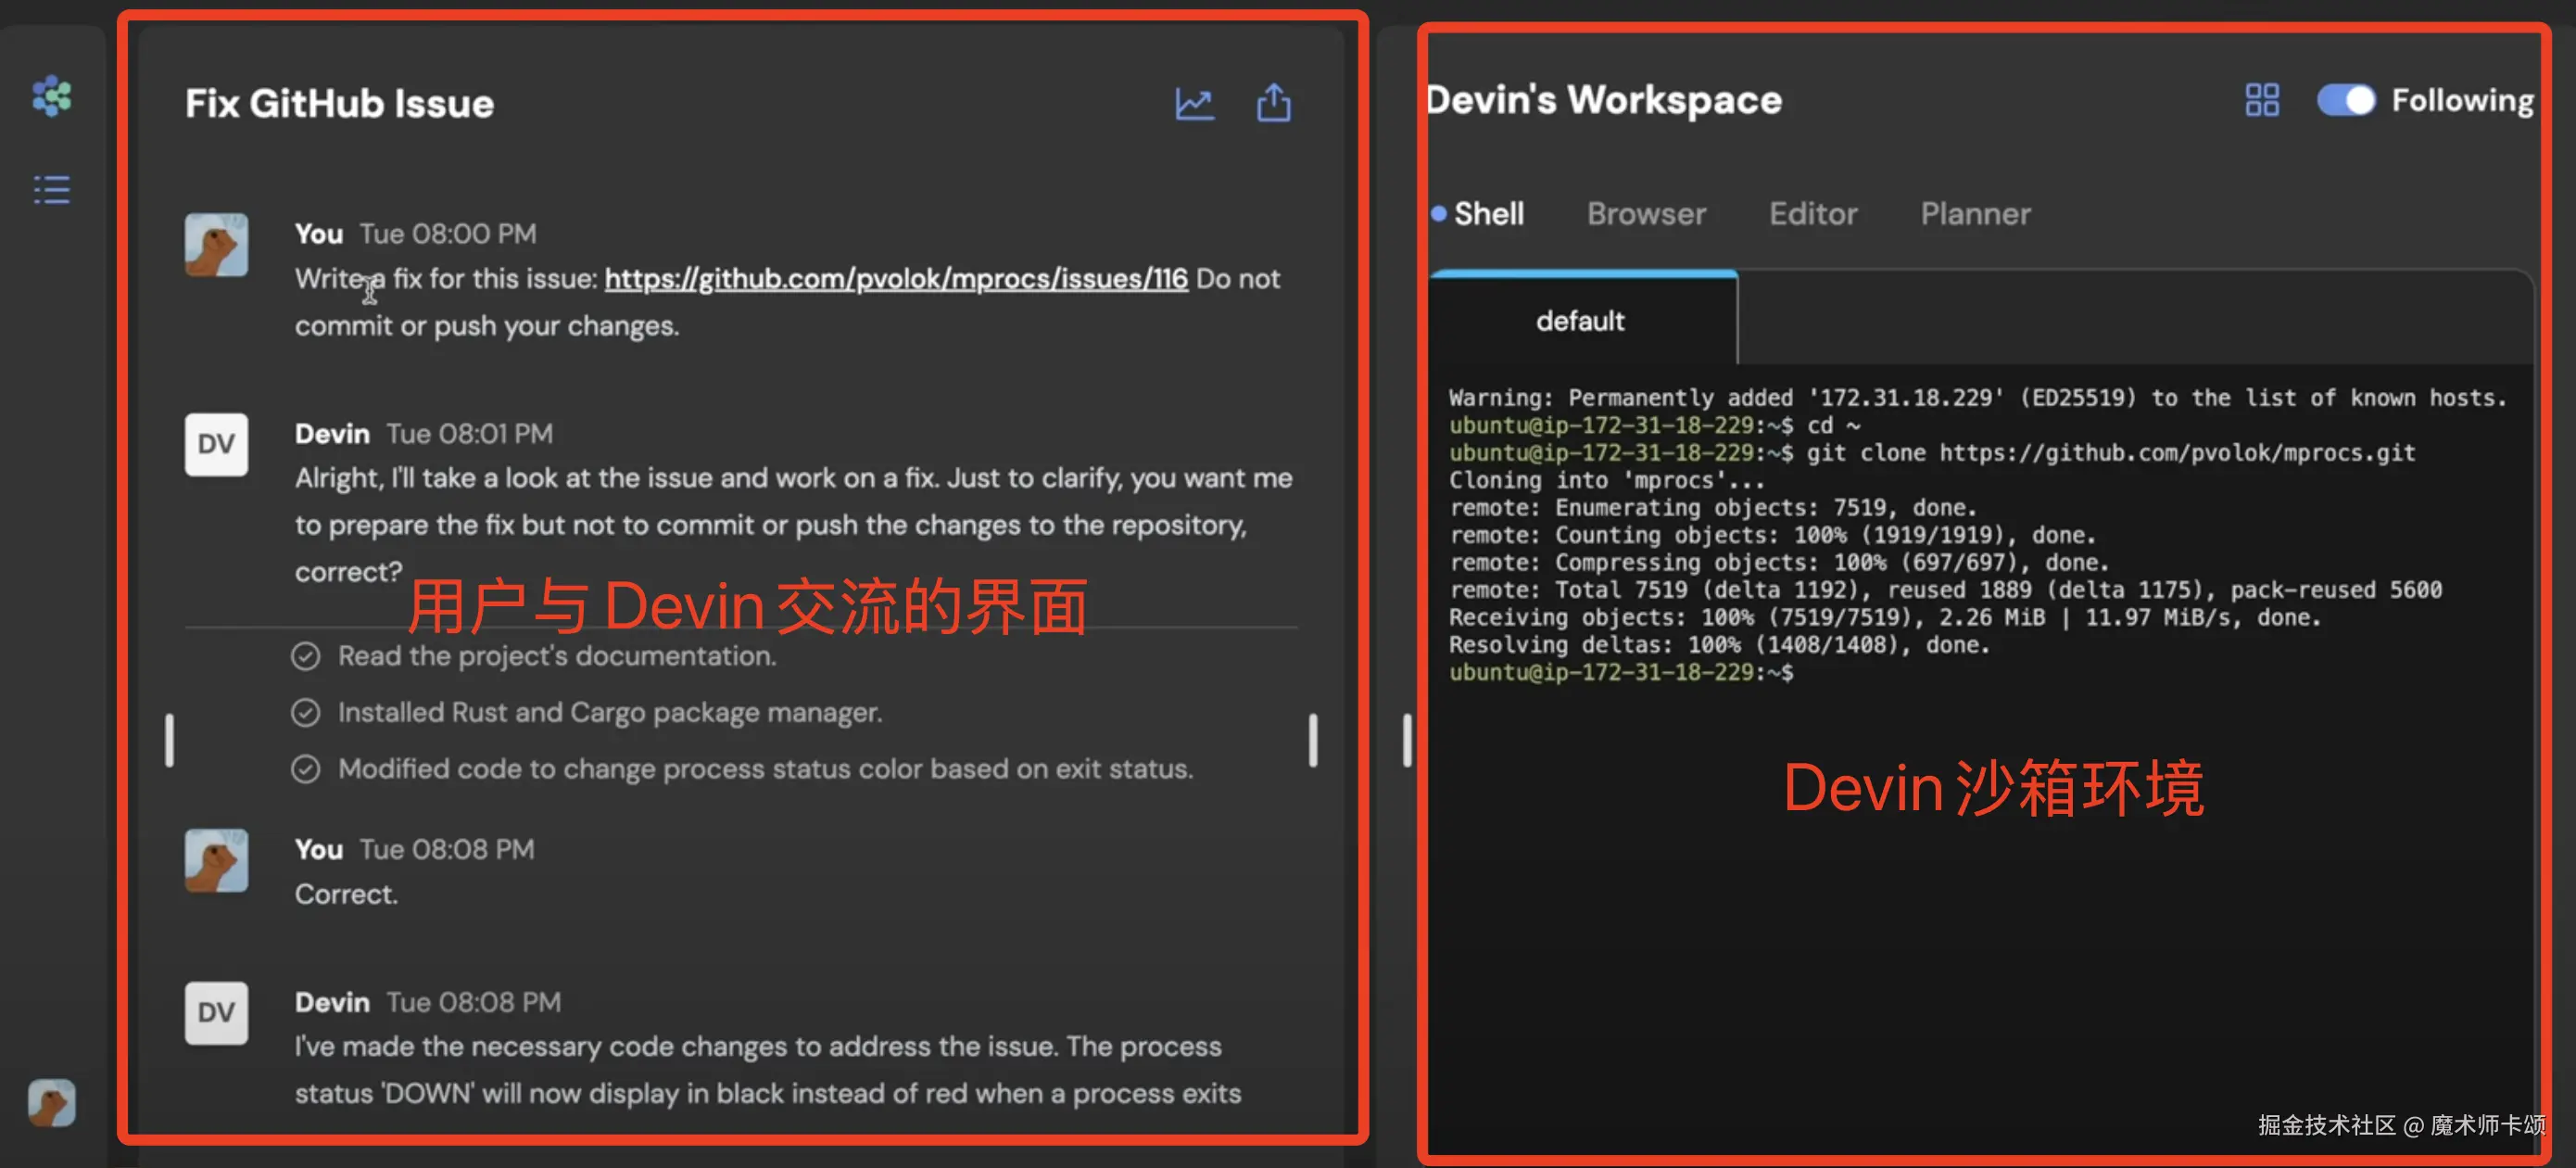Click the Devin logo in sidebar
This screenshot has width=2576, height=1168.
pyautogui.click(x=52, y=97)
